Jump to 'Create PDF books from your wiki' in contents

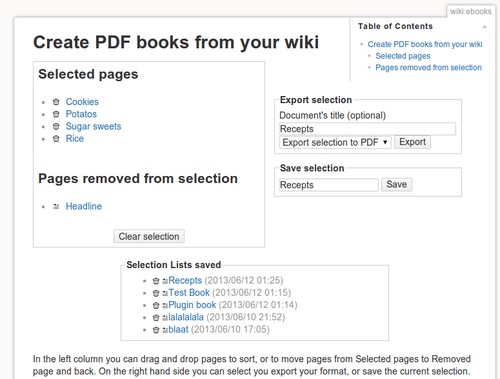(x=425, y=44)
